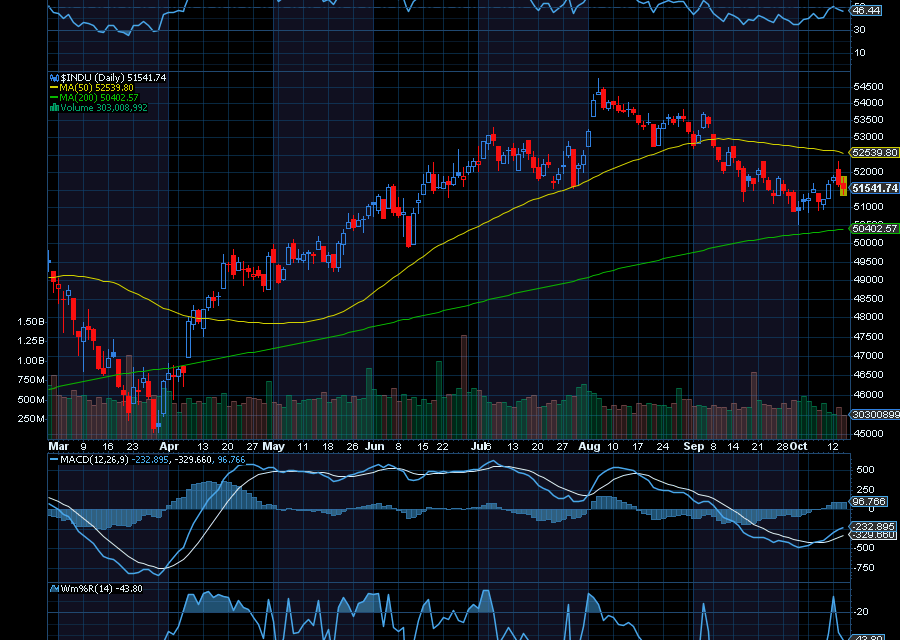The height and width of the screenshot is (640, 900).
Task: Click the "45000" price axis label
Action: 868,433
